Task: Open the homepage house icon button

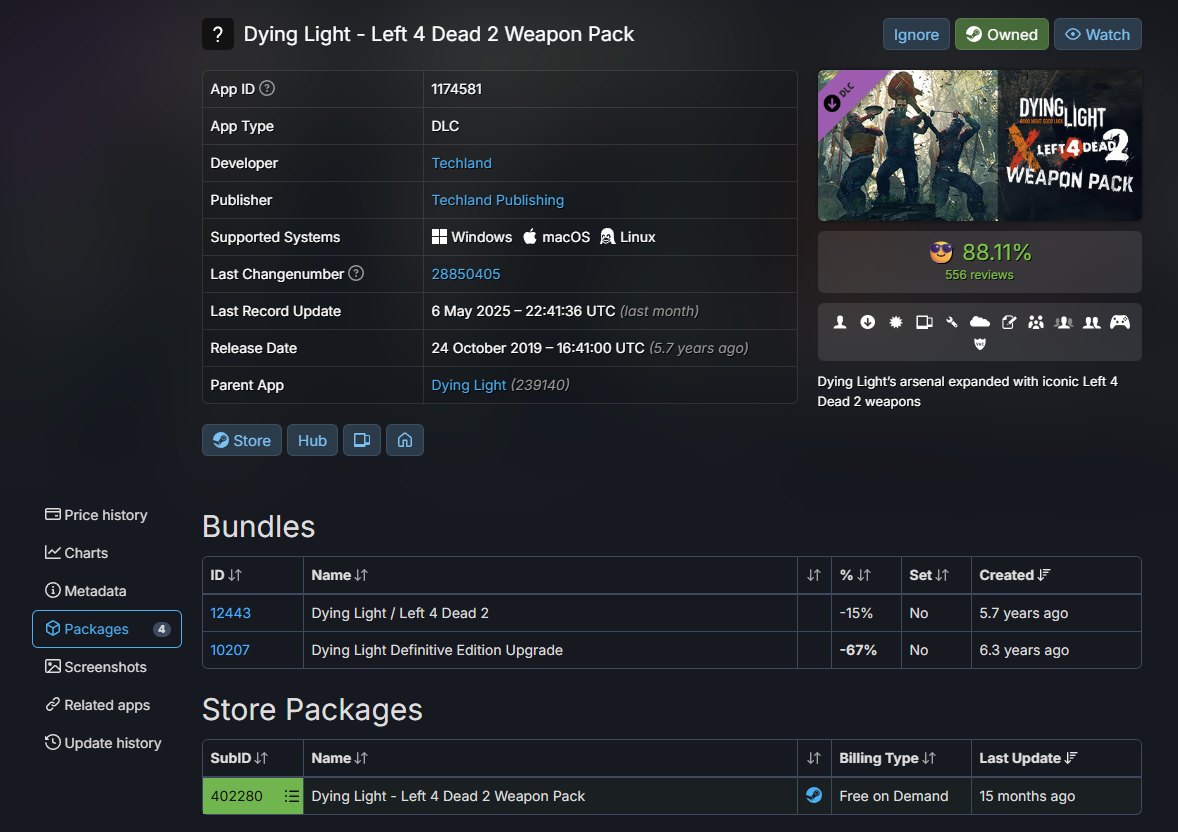Action: click(x=405, y=440)
